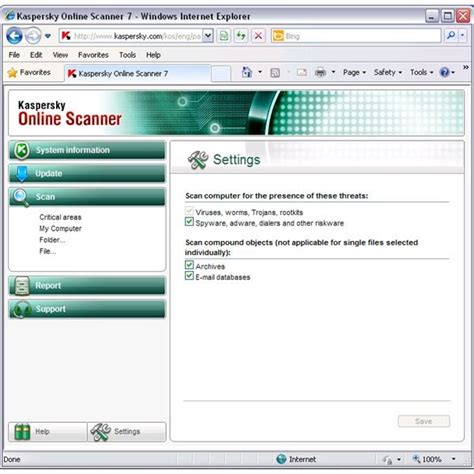
Task: Choose File... scan option
Action: 48,251
